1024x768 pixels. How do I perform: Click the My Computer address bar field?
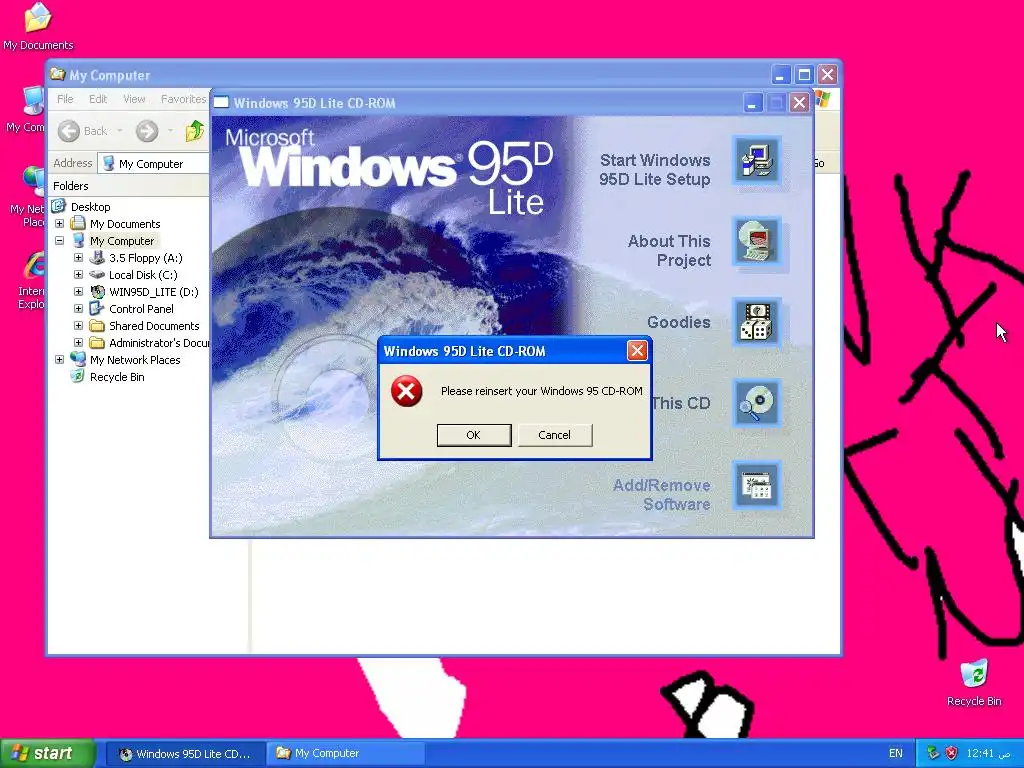pos(153,163)
